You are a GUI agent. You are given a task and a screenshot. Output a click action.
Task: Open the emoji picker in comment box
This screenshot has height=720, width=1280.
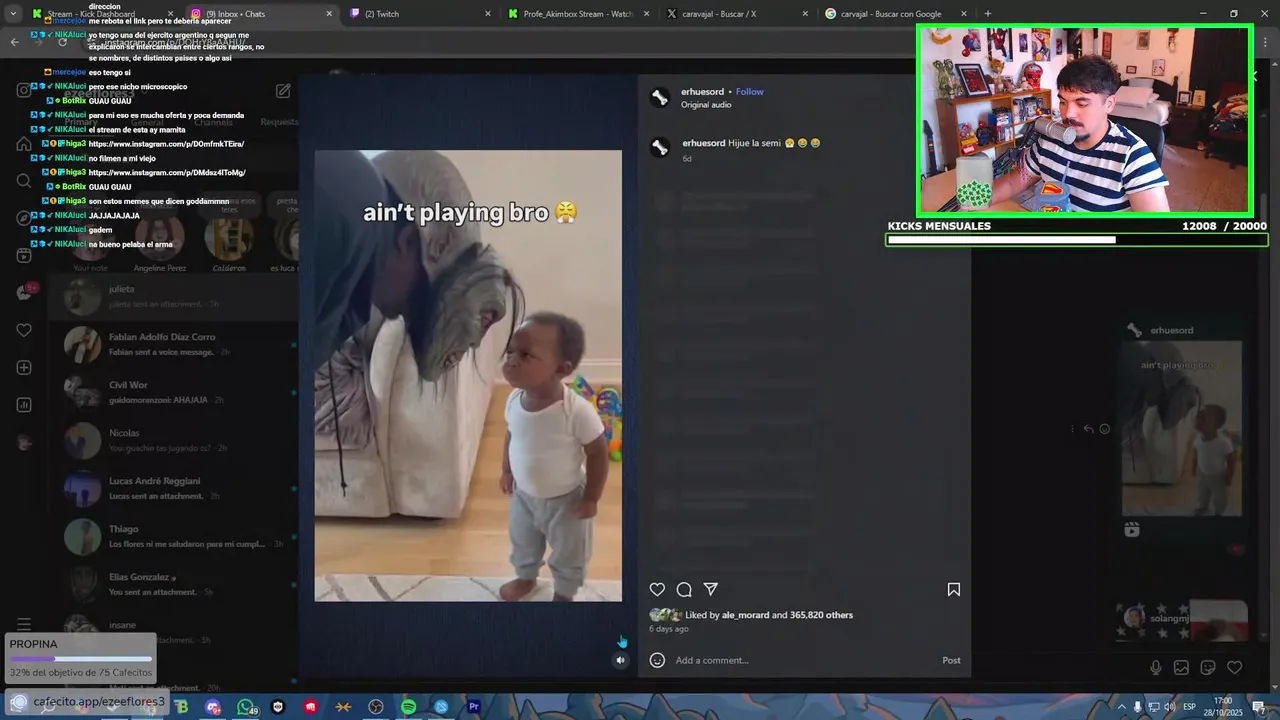(657, 660)
